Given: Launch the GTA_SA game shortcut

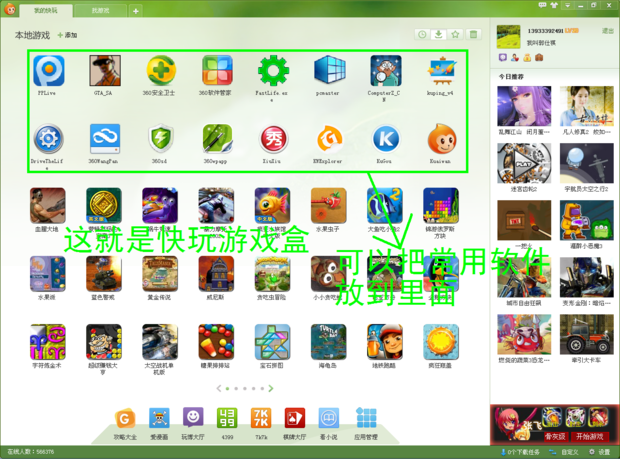Looking at the screenshot, I should (x=104, y=72).
